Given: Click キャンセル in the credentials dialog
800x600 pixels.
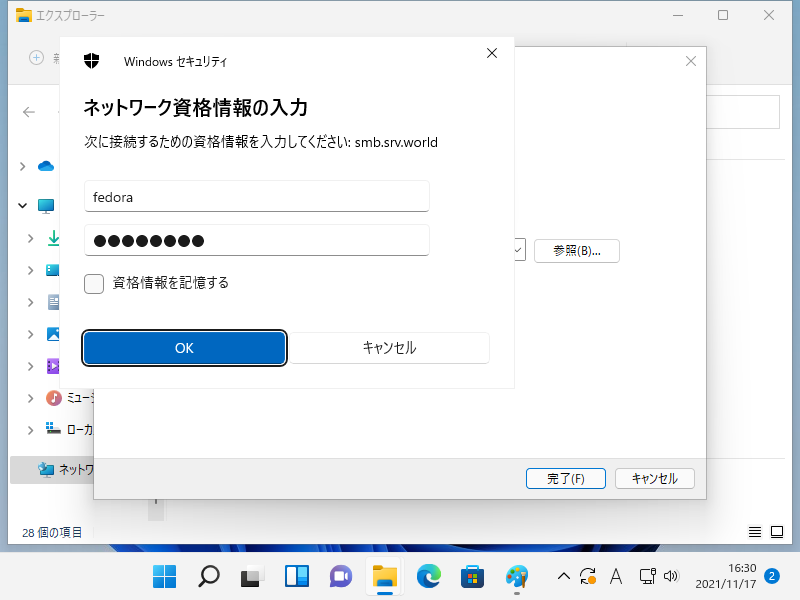Looking at the screenshot, I should [x=389, y=348].
